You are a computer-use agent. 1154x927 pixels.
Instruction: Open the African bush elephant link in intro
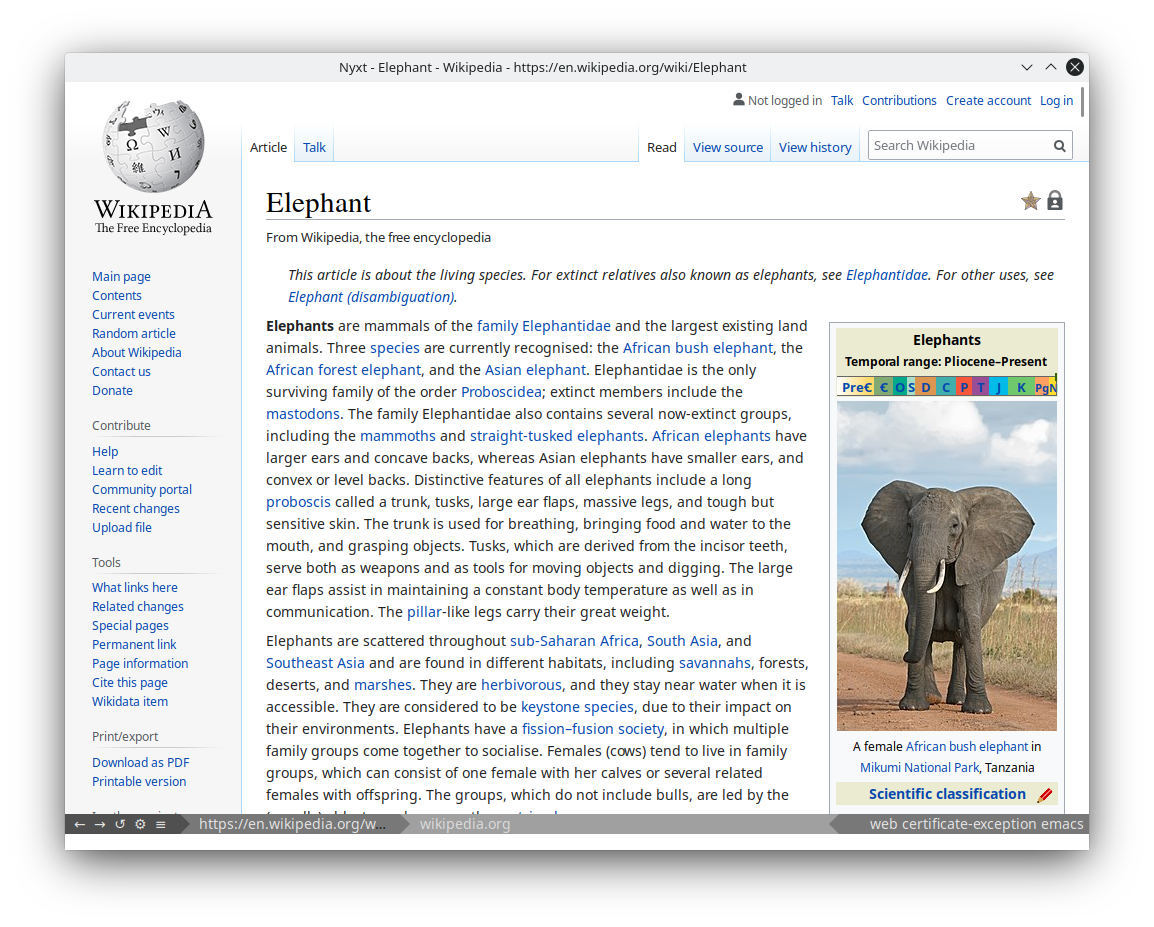[698, 348]
